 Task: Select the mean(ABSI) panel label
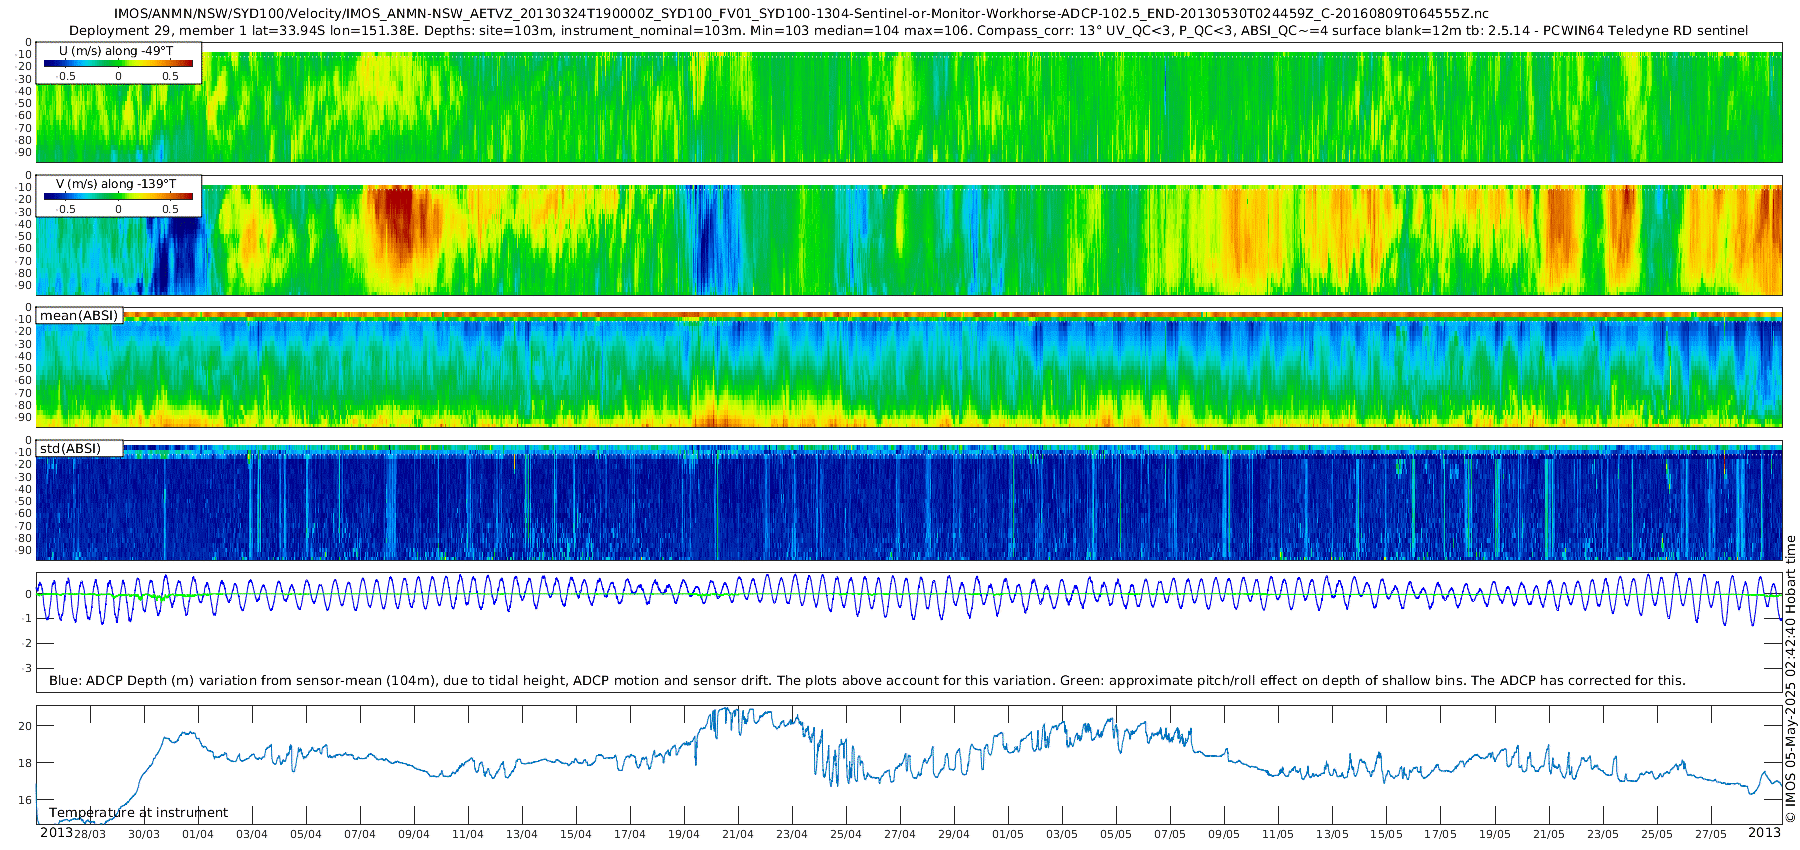[x=79, y=315]
